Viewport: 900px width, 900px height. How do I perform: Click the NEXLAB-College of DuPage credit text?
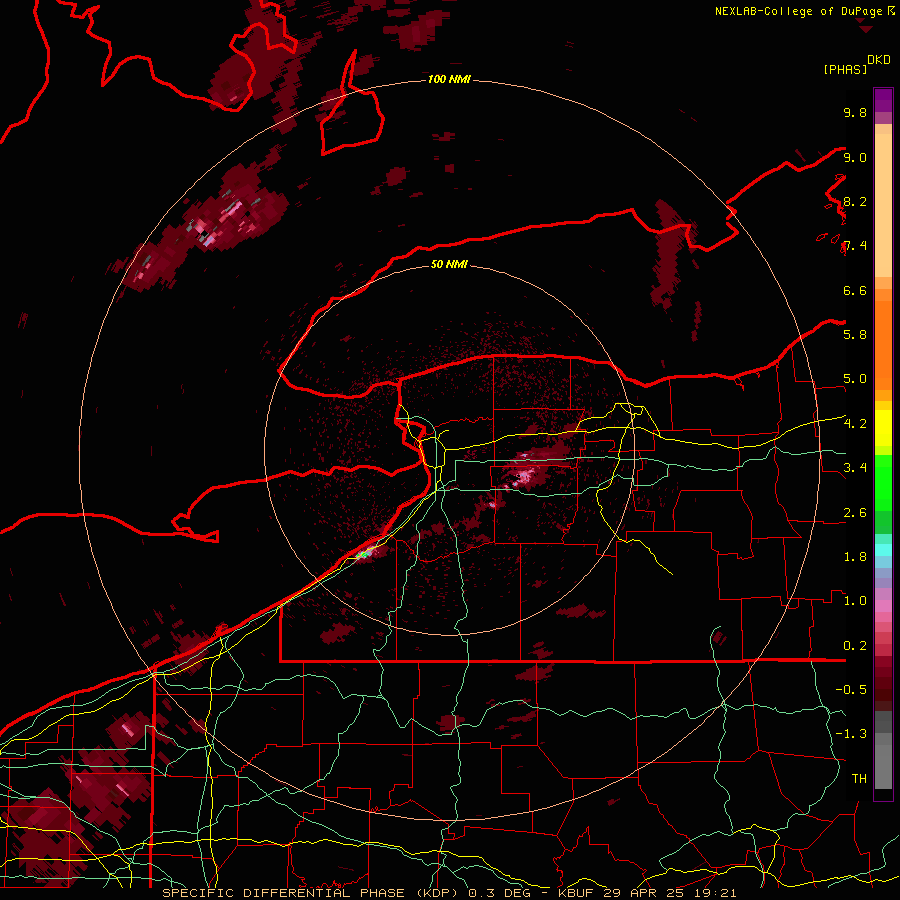(x=801, y=11)
